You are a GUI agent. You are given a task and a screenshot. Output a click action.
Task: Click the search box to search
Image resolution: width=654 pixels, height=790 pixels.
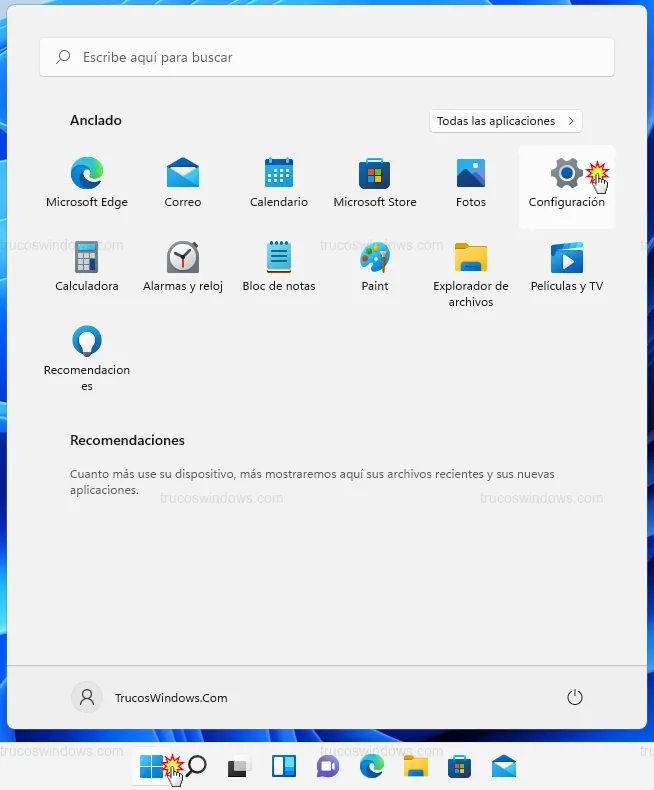(x=327, y=58)
